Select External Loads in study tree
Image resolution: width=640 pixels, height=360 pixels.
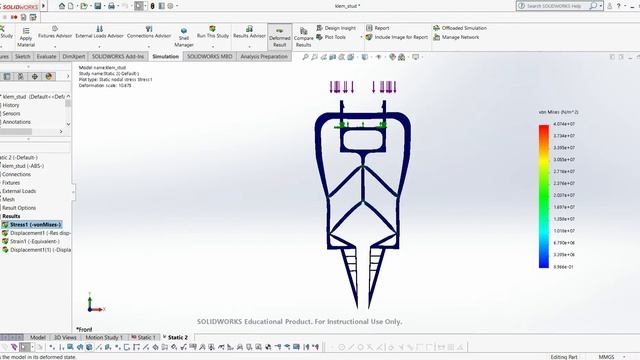point(19,191)
